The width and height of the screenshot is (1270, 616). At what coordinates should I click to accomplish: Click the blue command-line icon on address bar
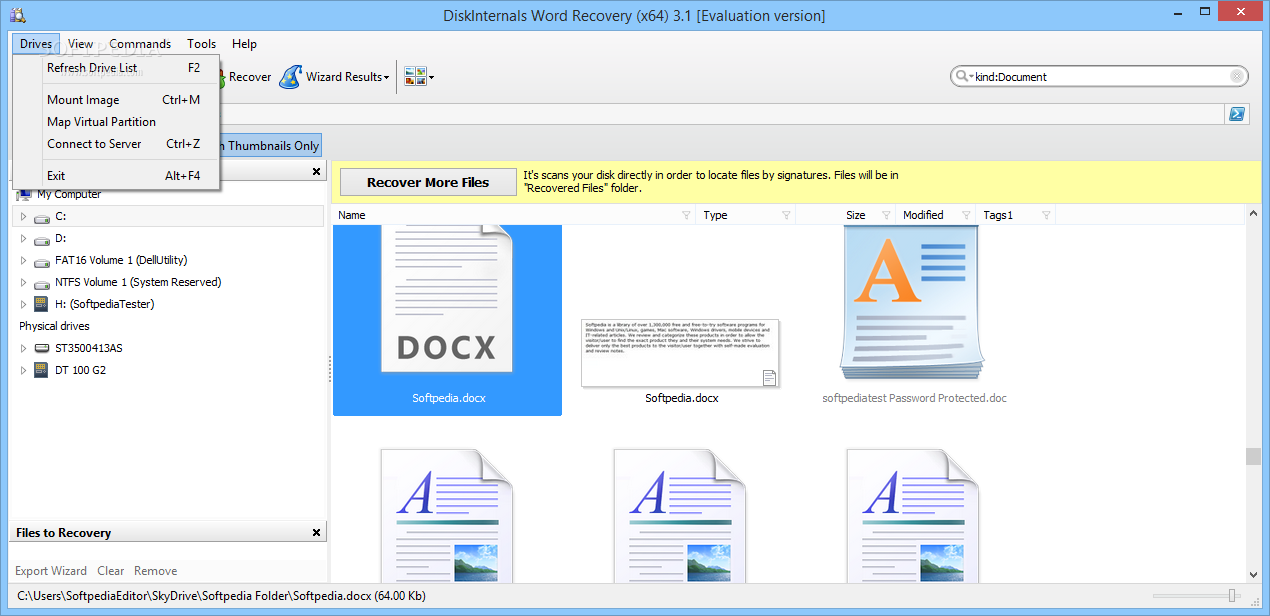point(1236,114)
